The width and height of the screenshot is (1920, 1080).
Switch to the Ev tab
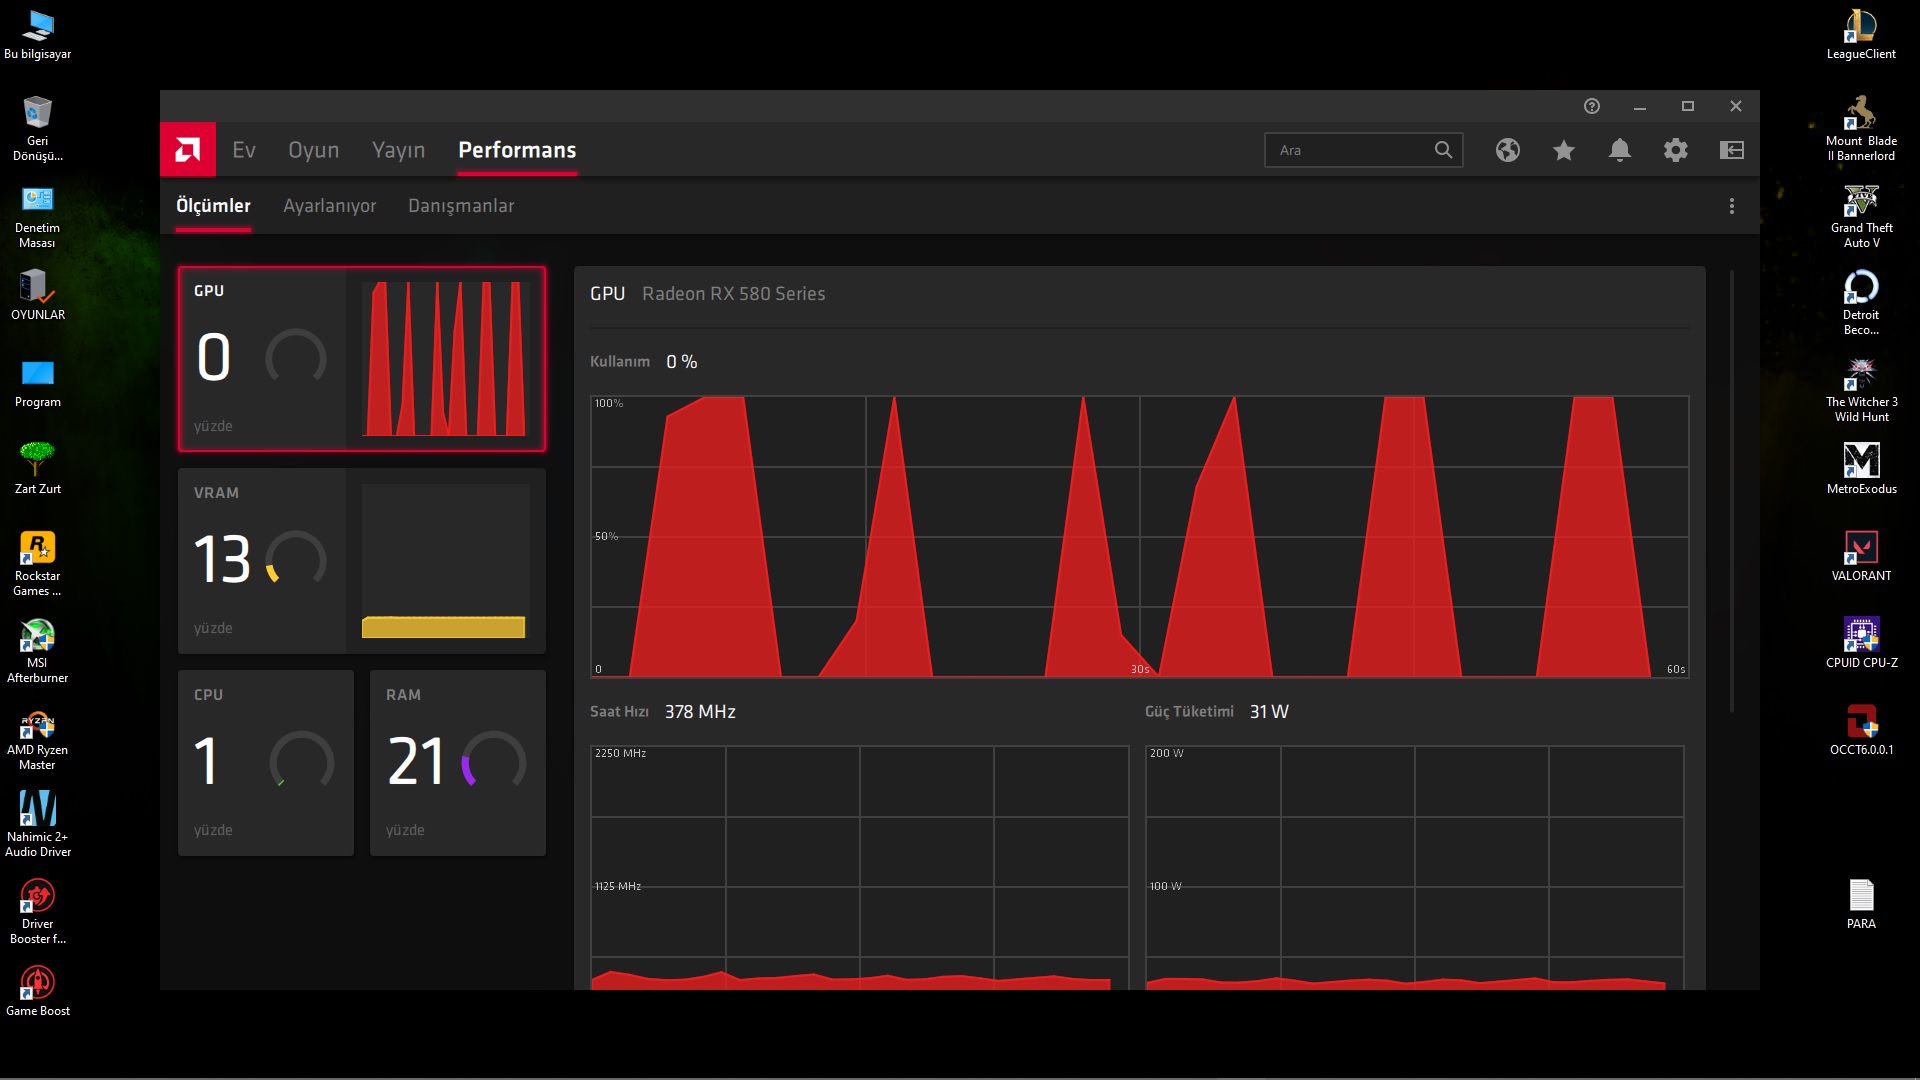(244, 150)
